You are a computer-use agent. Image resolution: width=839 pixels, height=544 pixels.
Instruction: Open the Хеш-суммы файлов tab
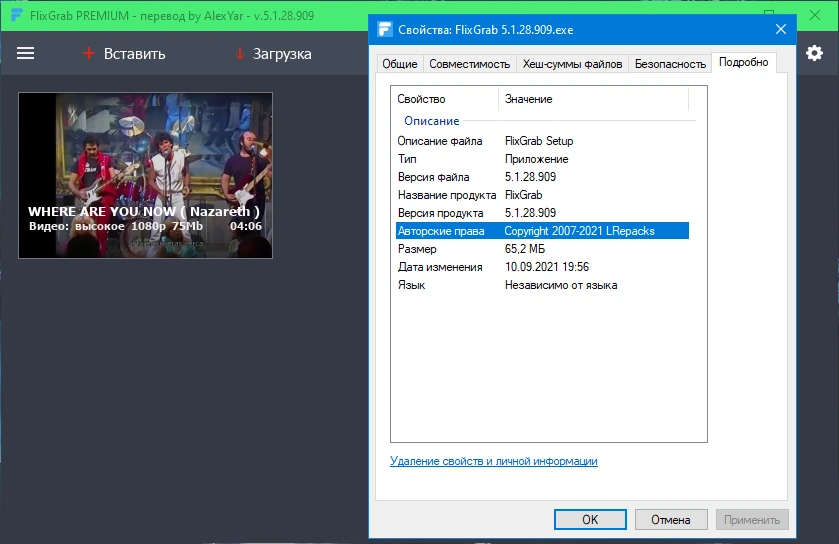pos(572,64)
